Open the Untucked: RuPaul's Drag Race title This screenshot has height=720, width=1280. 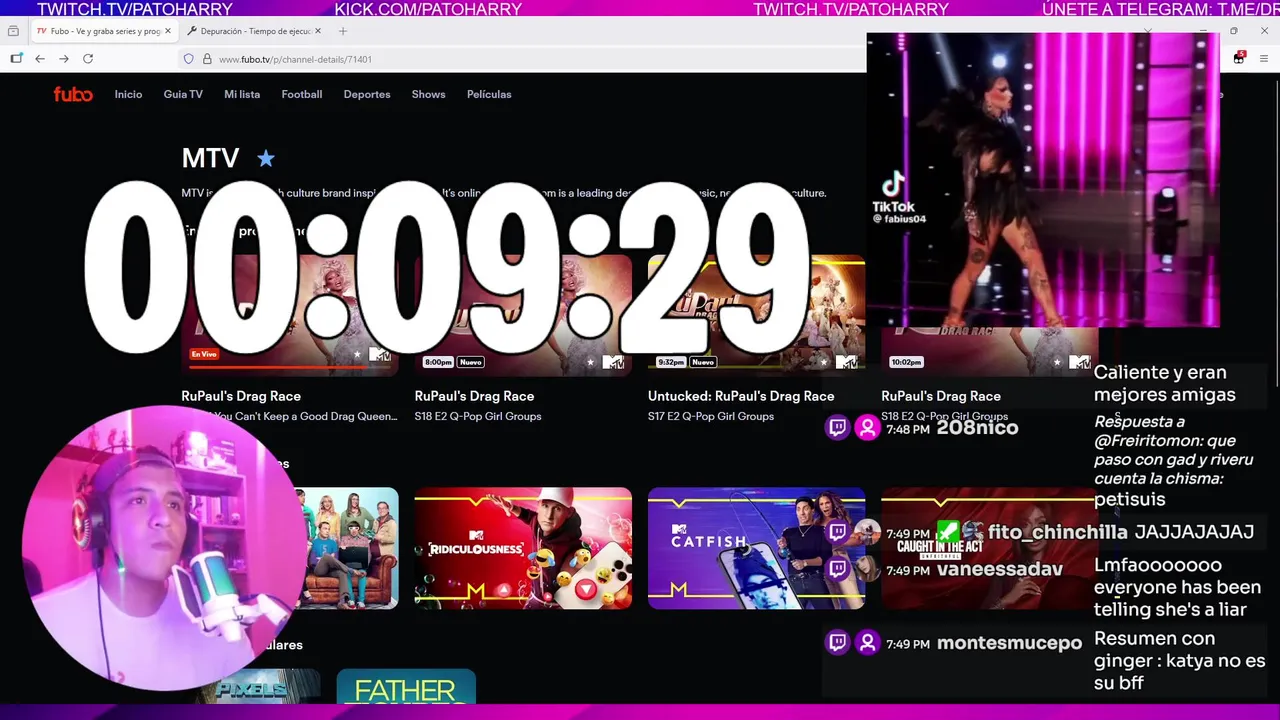[x=741, y=396]
